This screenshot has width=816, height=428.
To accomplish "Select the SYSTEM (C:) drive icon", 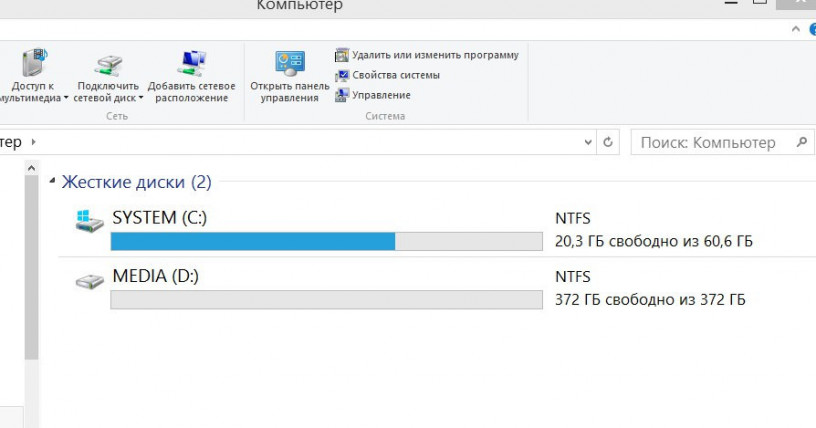I will pos(90,221).
